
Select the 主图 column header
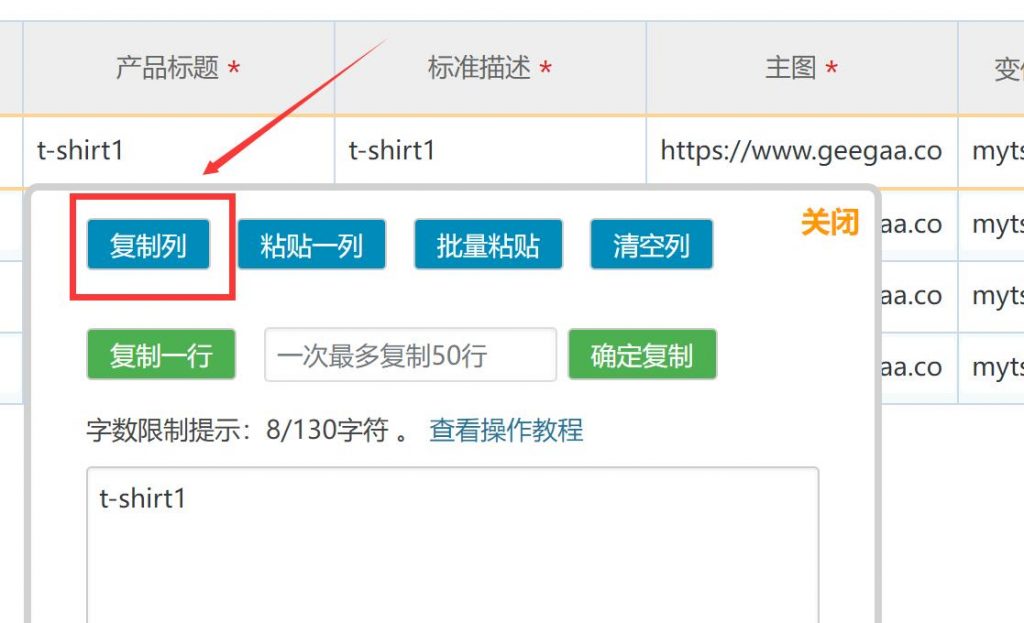[801, 68]
